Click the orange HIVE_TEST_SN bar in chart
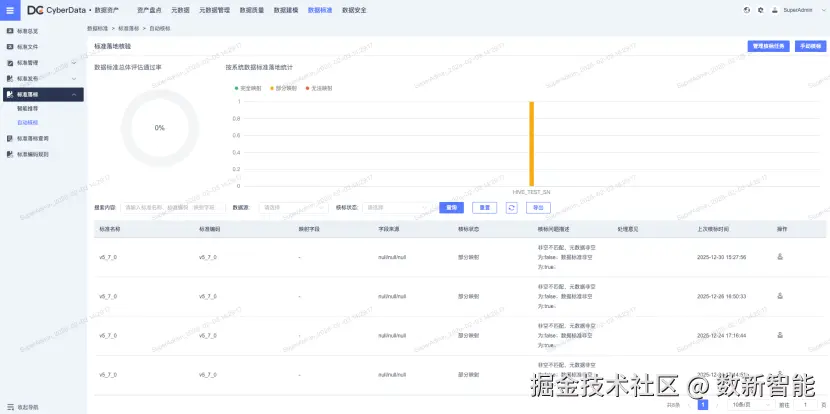This screenshot has width=830, height=414. (531, 143)
